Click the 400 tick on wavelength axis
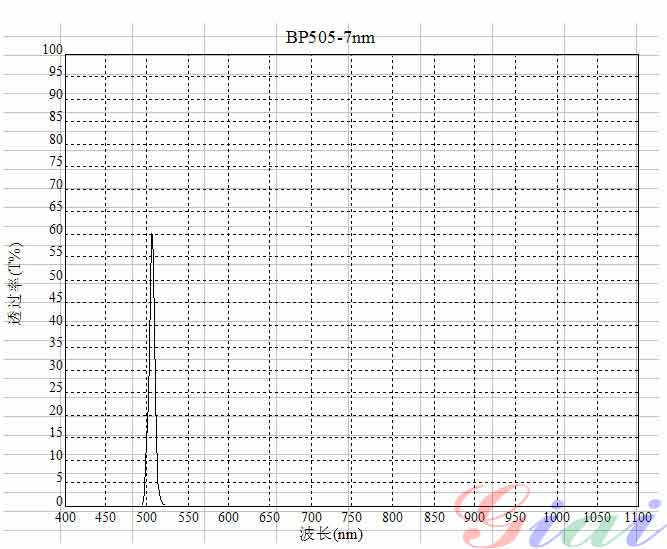The width and height of the screenshot is (667, 549). point(65,518)
